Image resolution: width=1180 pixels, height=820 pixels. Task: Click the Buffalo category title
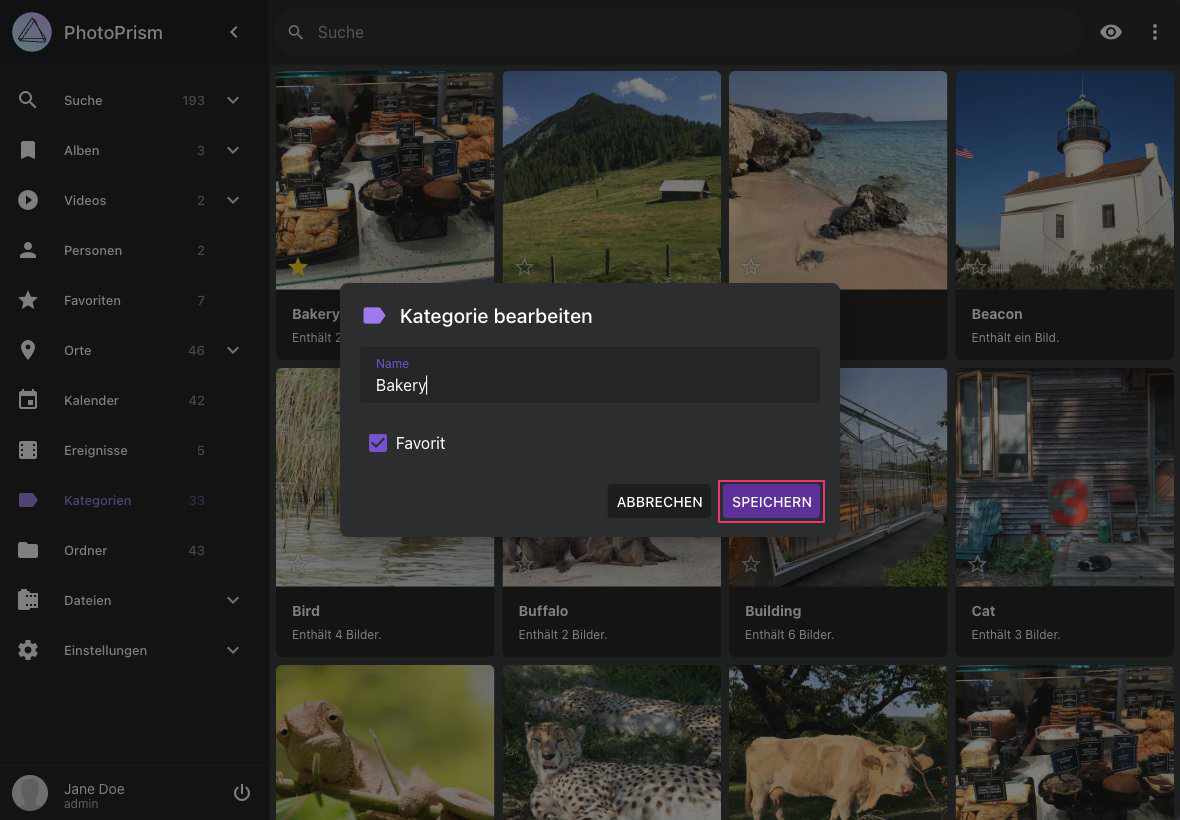543,611
